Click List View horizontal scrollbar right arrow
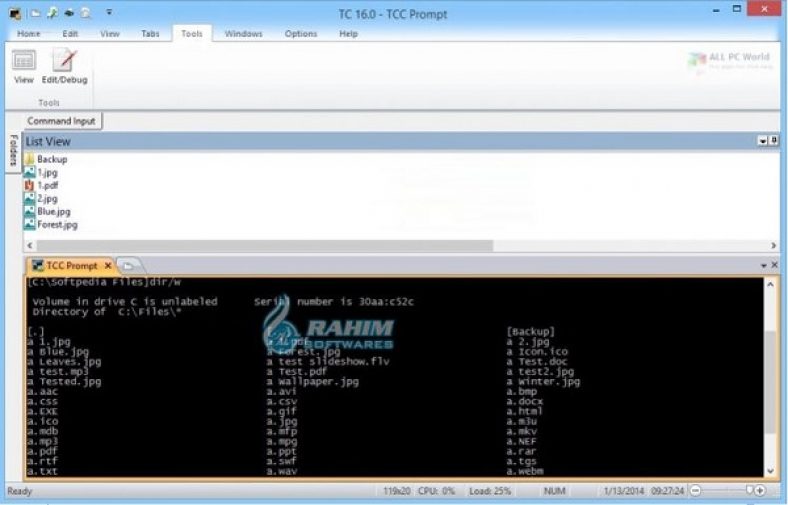This screenshot has width=788, height=505. [773, 246]
